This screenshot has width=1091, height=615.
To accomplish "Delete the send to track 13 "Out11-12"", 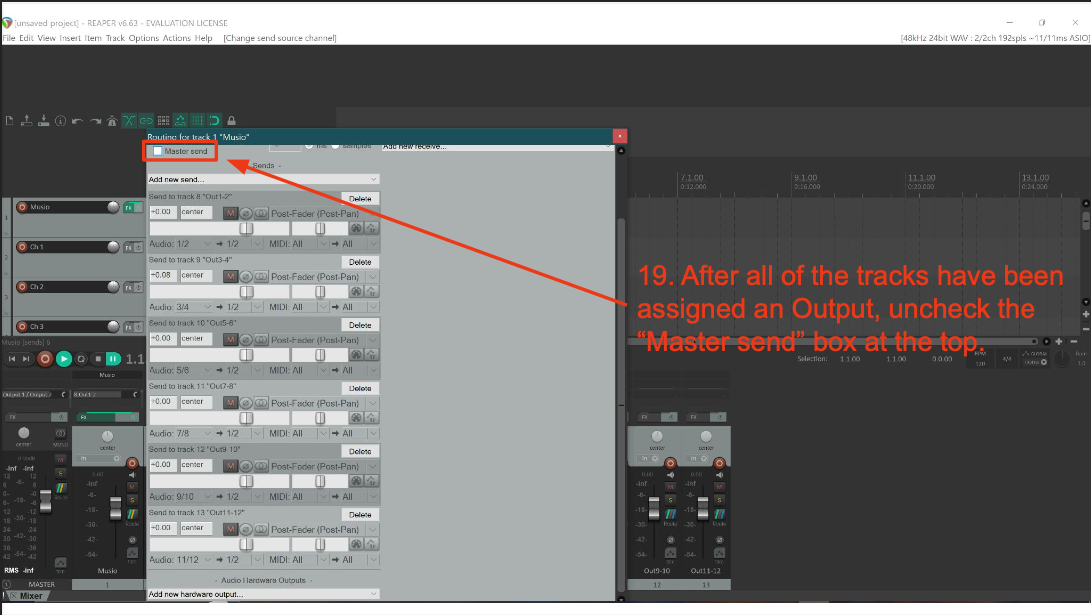I will [360, 515].
